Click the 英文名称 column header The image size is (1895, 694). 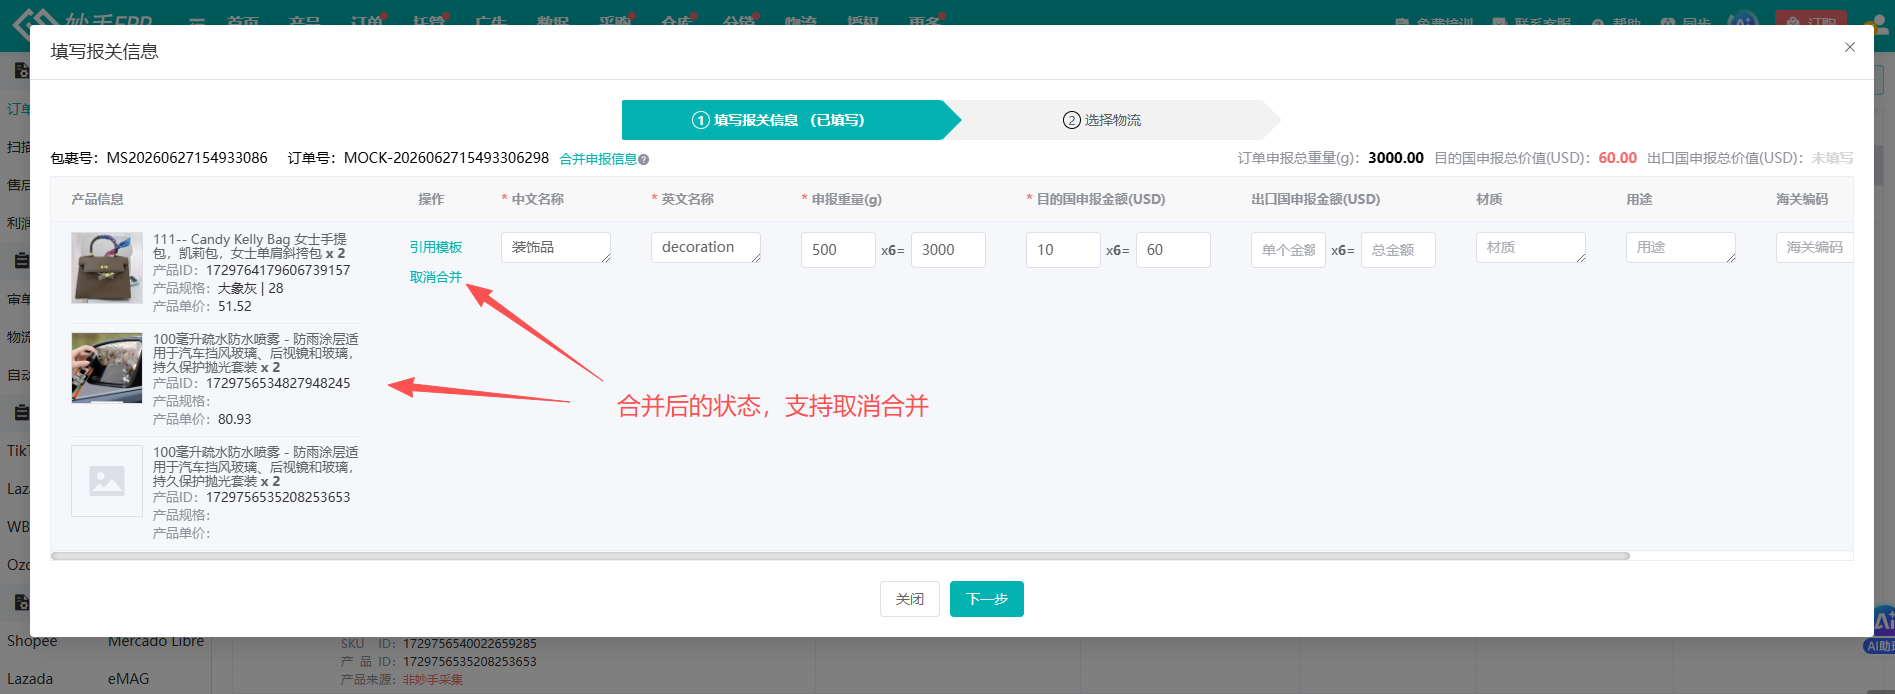pyautogui.click(x=687, y=199)
